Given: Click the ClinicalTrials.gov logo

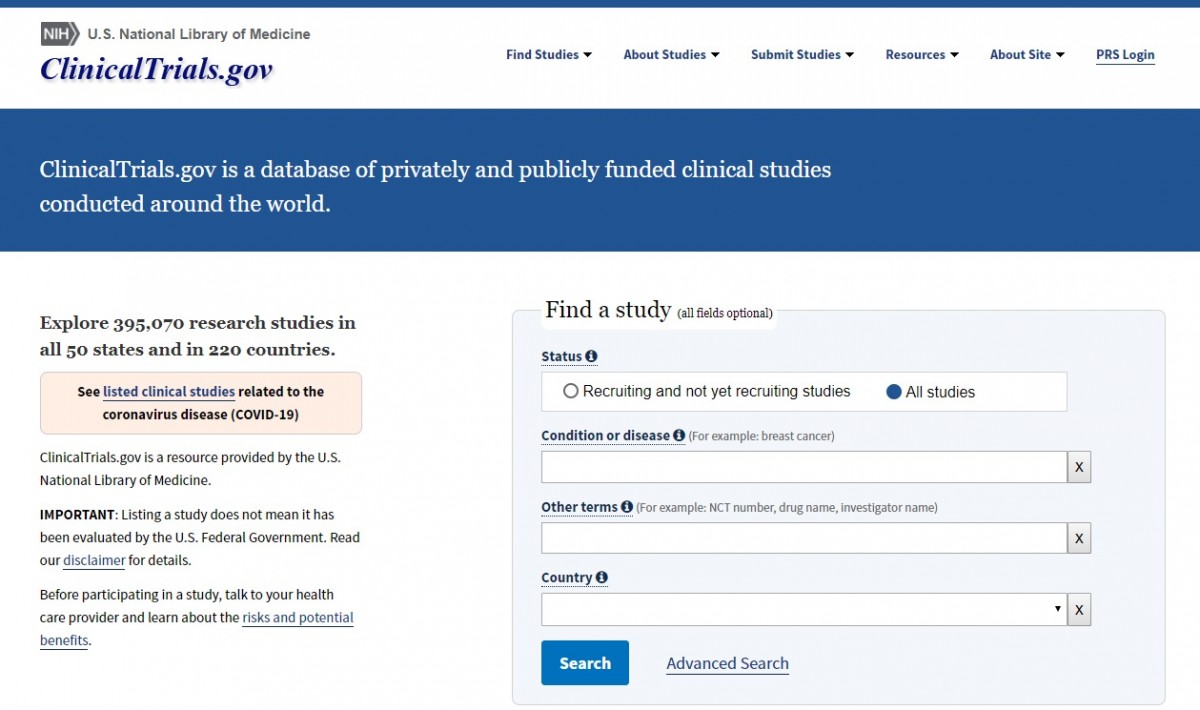Looking at the screenshot, I should [157, 69].
